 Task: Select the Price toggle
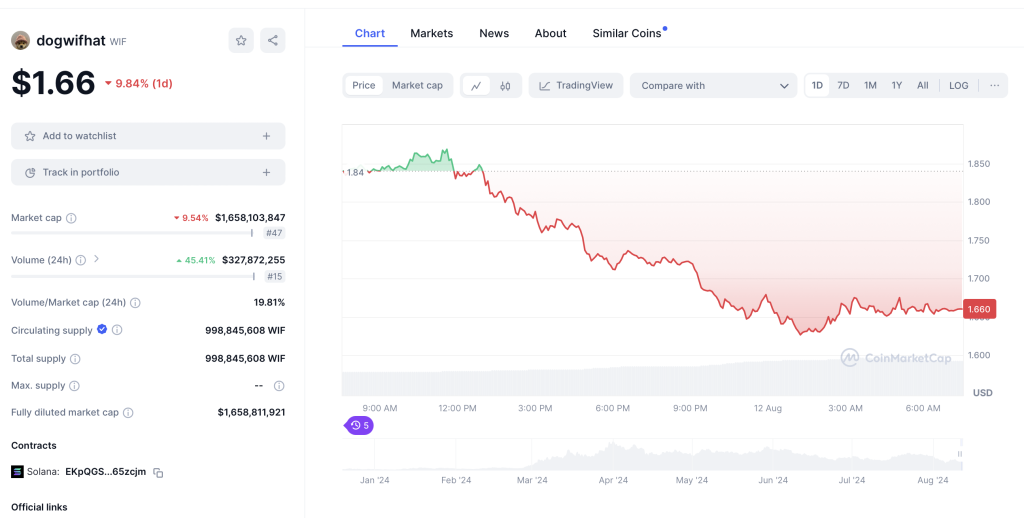point(364,86)
